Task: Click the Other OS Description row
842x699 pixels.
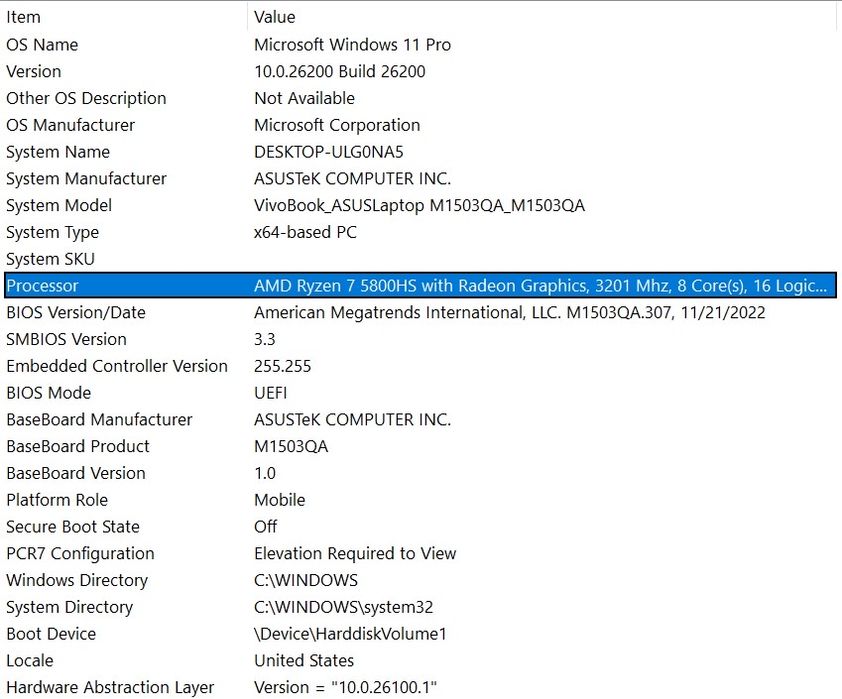Action: pyautogui.click(x=86, y=98)
